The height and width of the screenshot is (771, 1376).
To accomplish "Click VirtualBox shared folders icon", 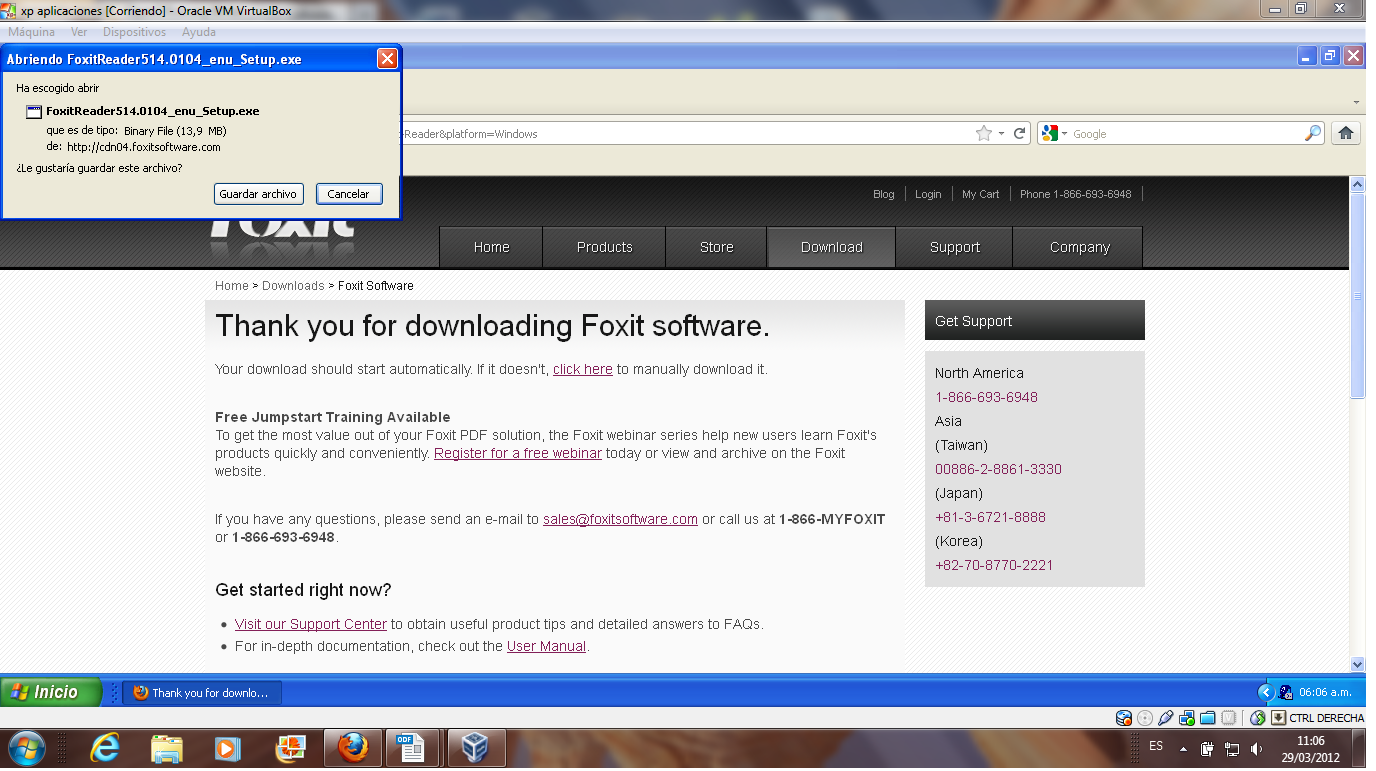I will [x=1208, y=718].
